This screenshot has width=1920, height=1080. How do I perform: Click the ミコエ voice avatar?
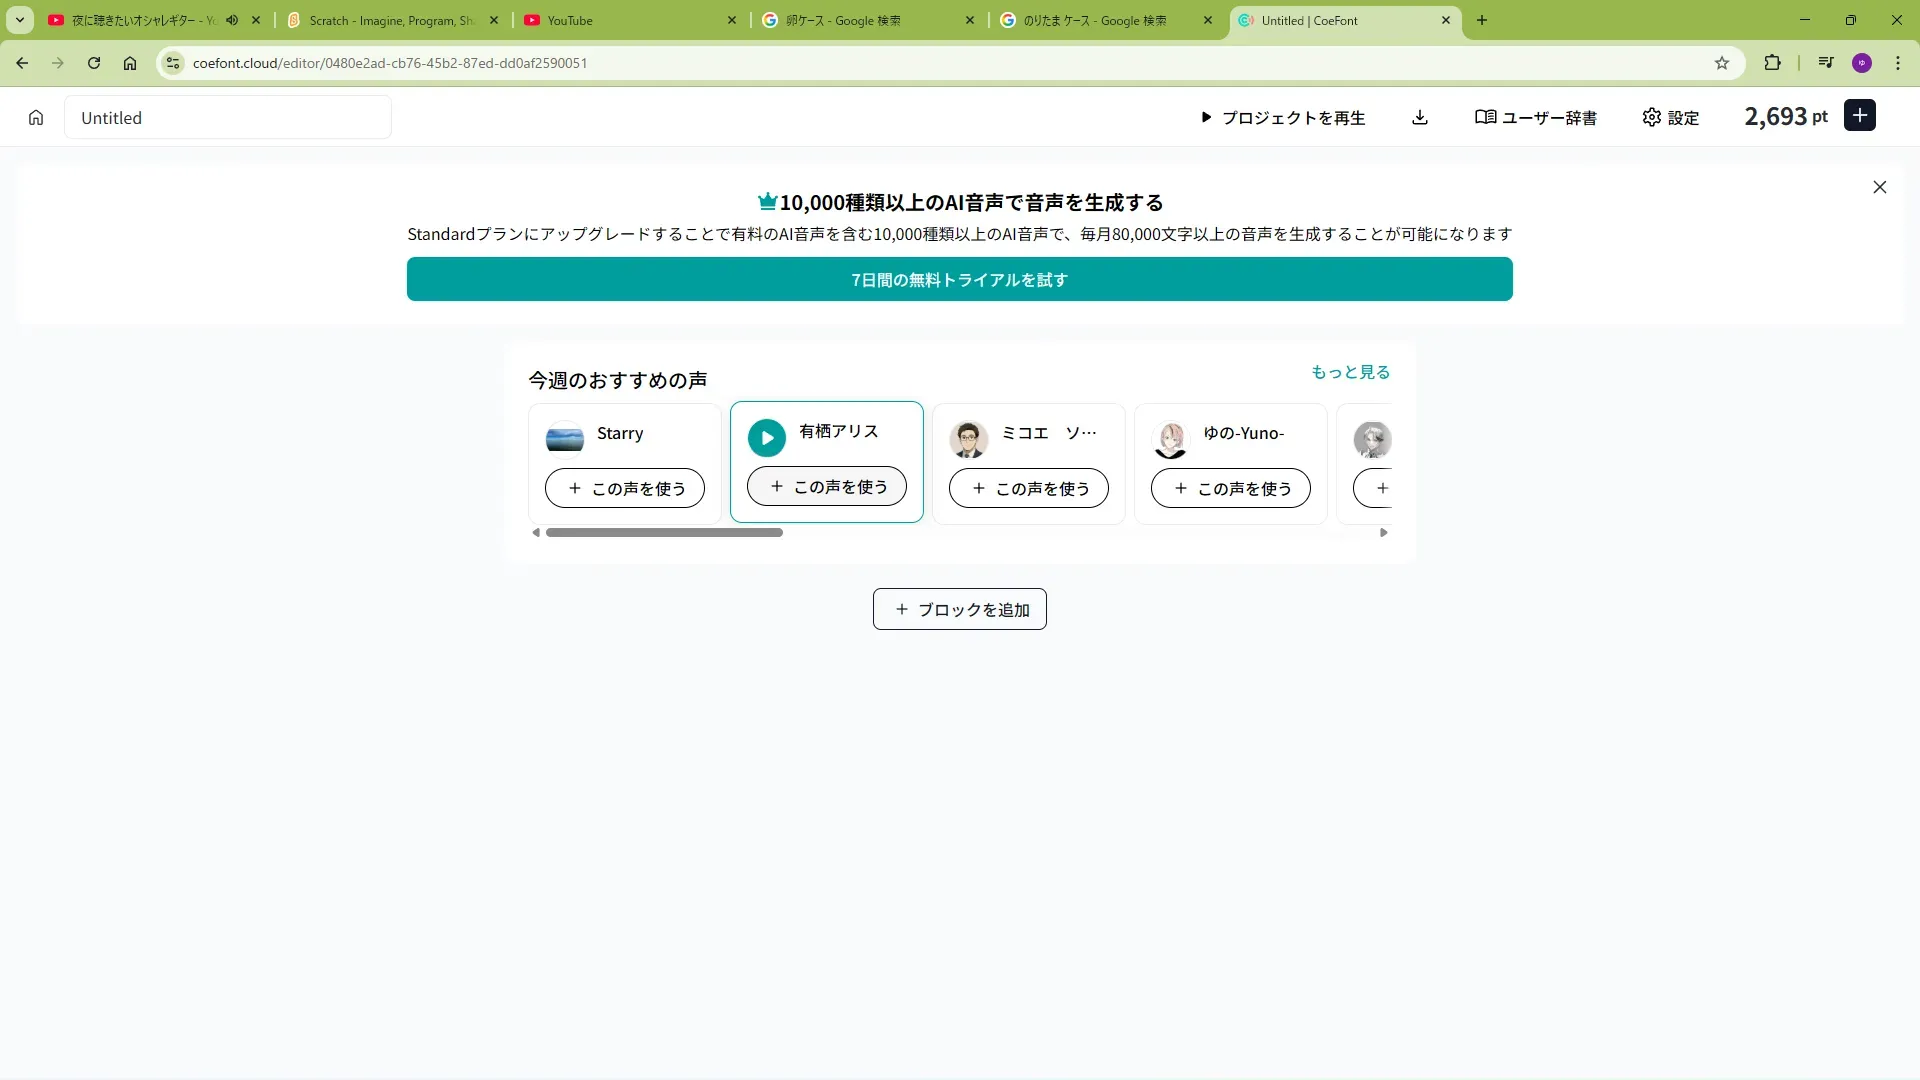pyautogui.click(x=968, y=438)
